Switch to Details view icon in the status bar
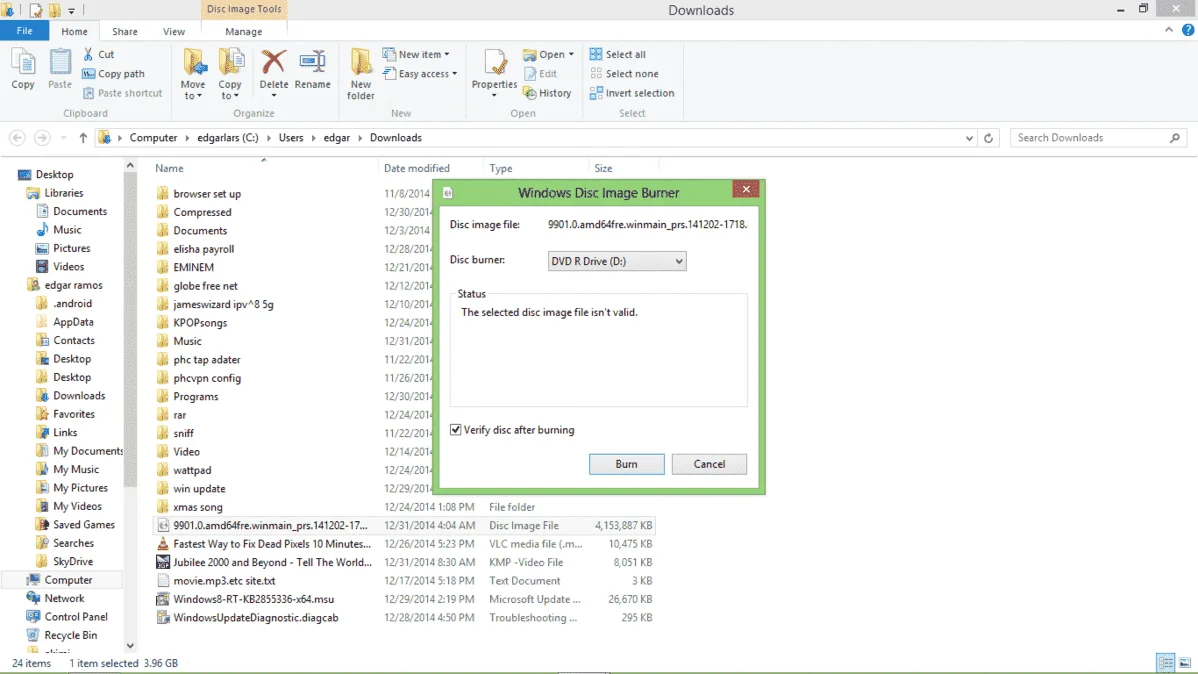This screenshot has height=674, width=1198. pos(1165,663)
